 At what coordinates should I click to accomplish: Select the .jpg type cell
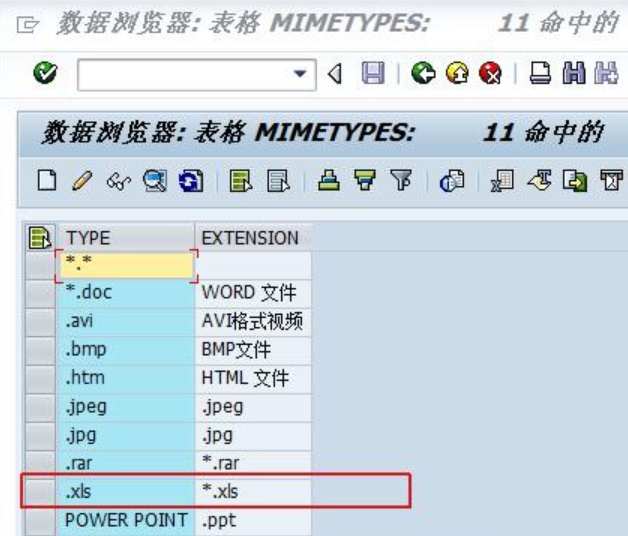(127, 436)
